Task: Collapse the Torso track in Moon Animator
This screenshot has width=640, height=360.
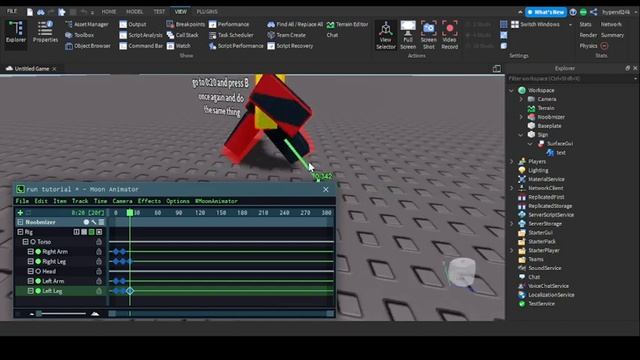Action: [25, 242]
